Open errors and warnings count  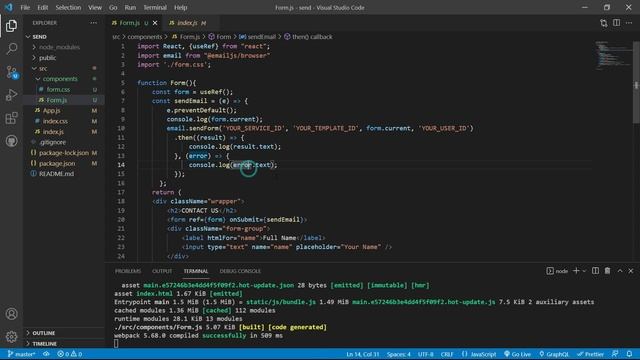click(70, 354)
